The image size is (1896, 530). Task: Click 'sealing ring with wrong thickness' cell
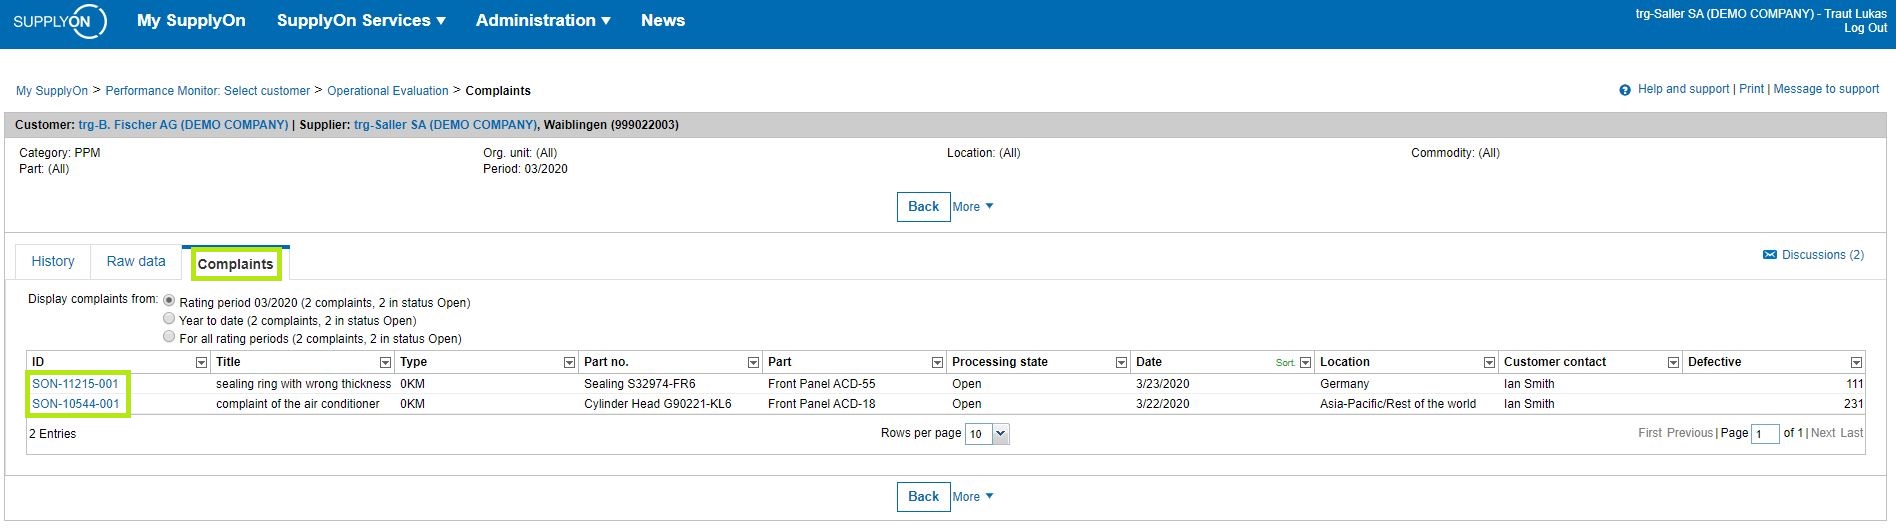303,384
